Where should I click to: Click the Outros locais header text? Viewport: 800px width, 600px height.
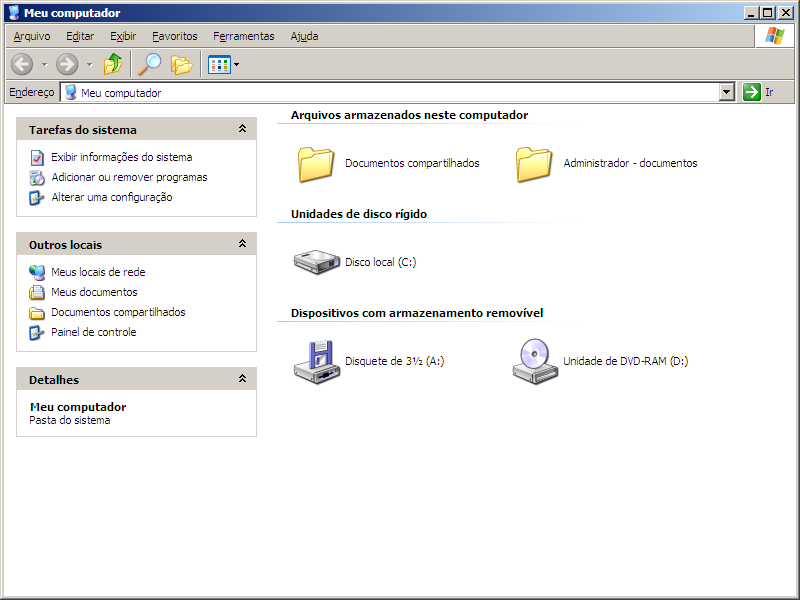coord(65,245)
